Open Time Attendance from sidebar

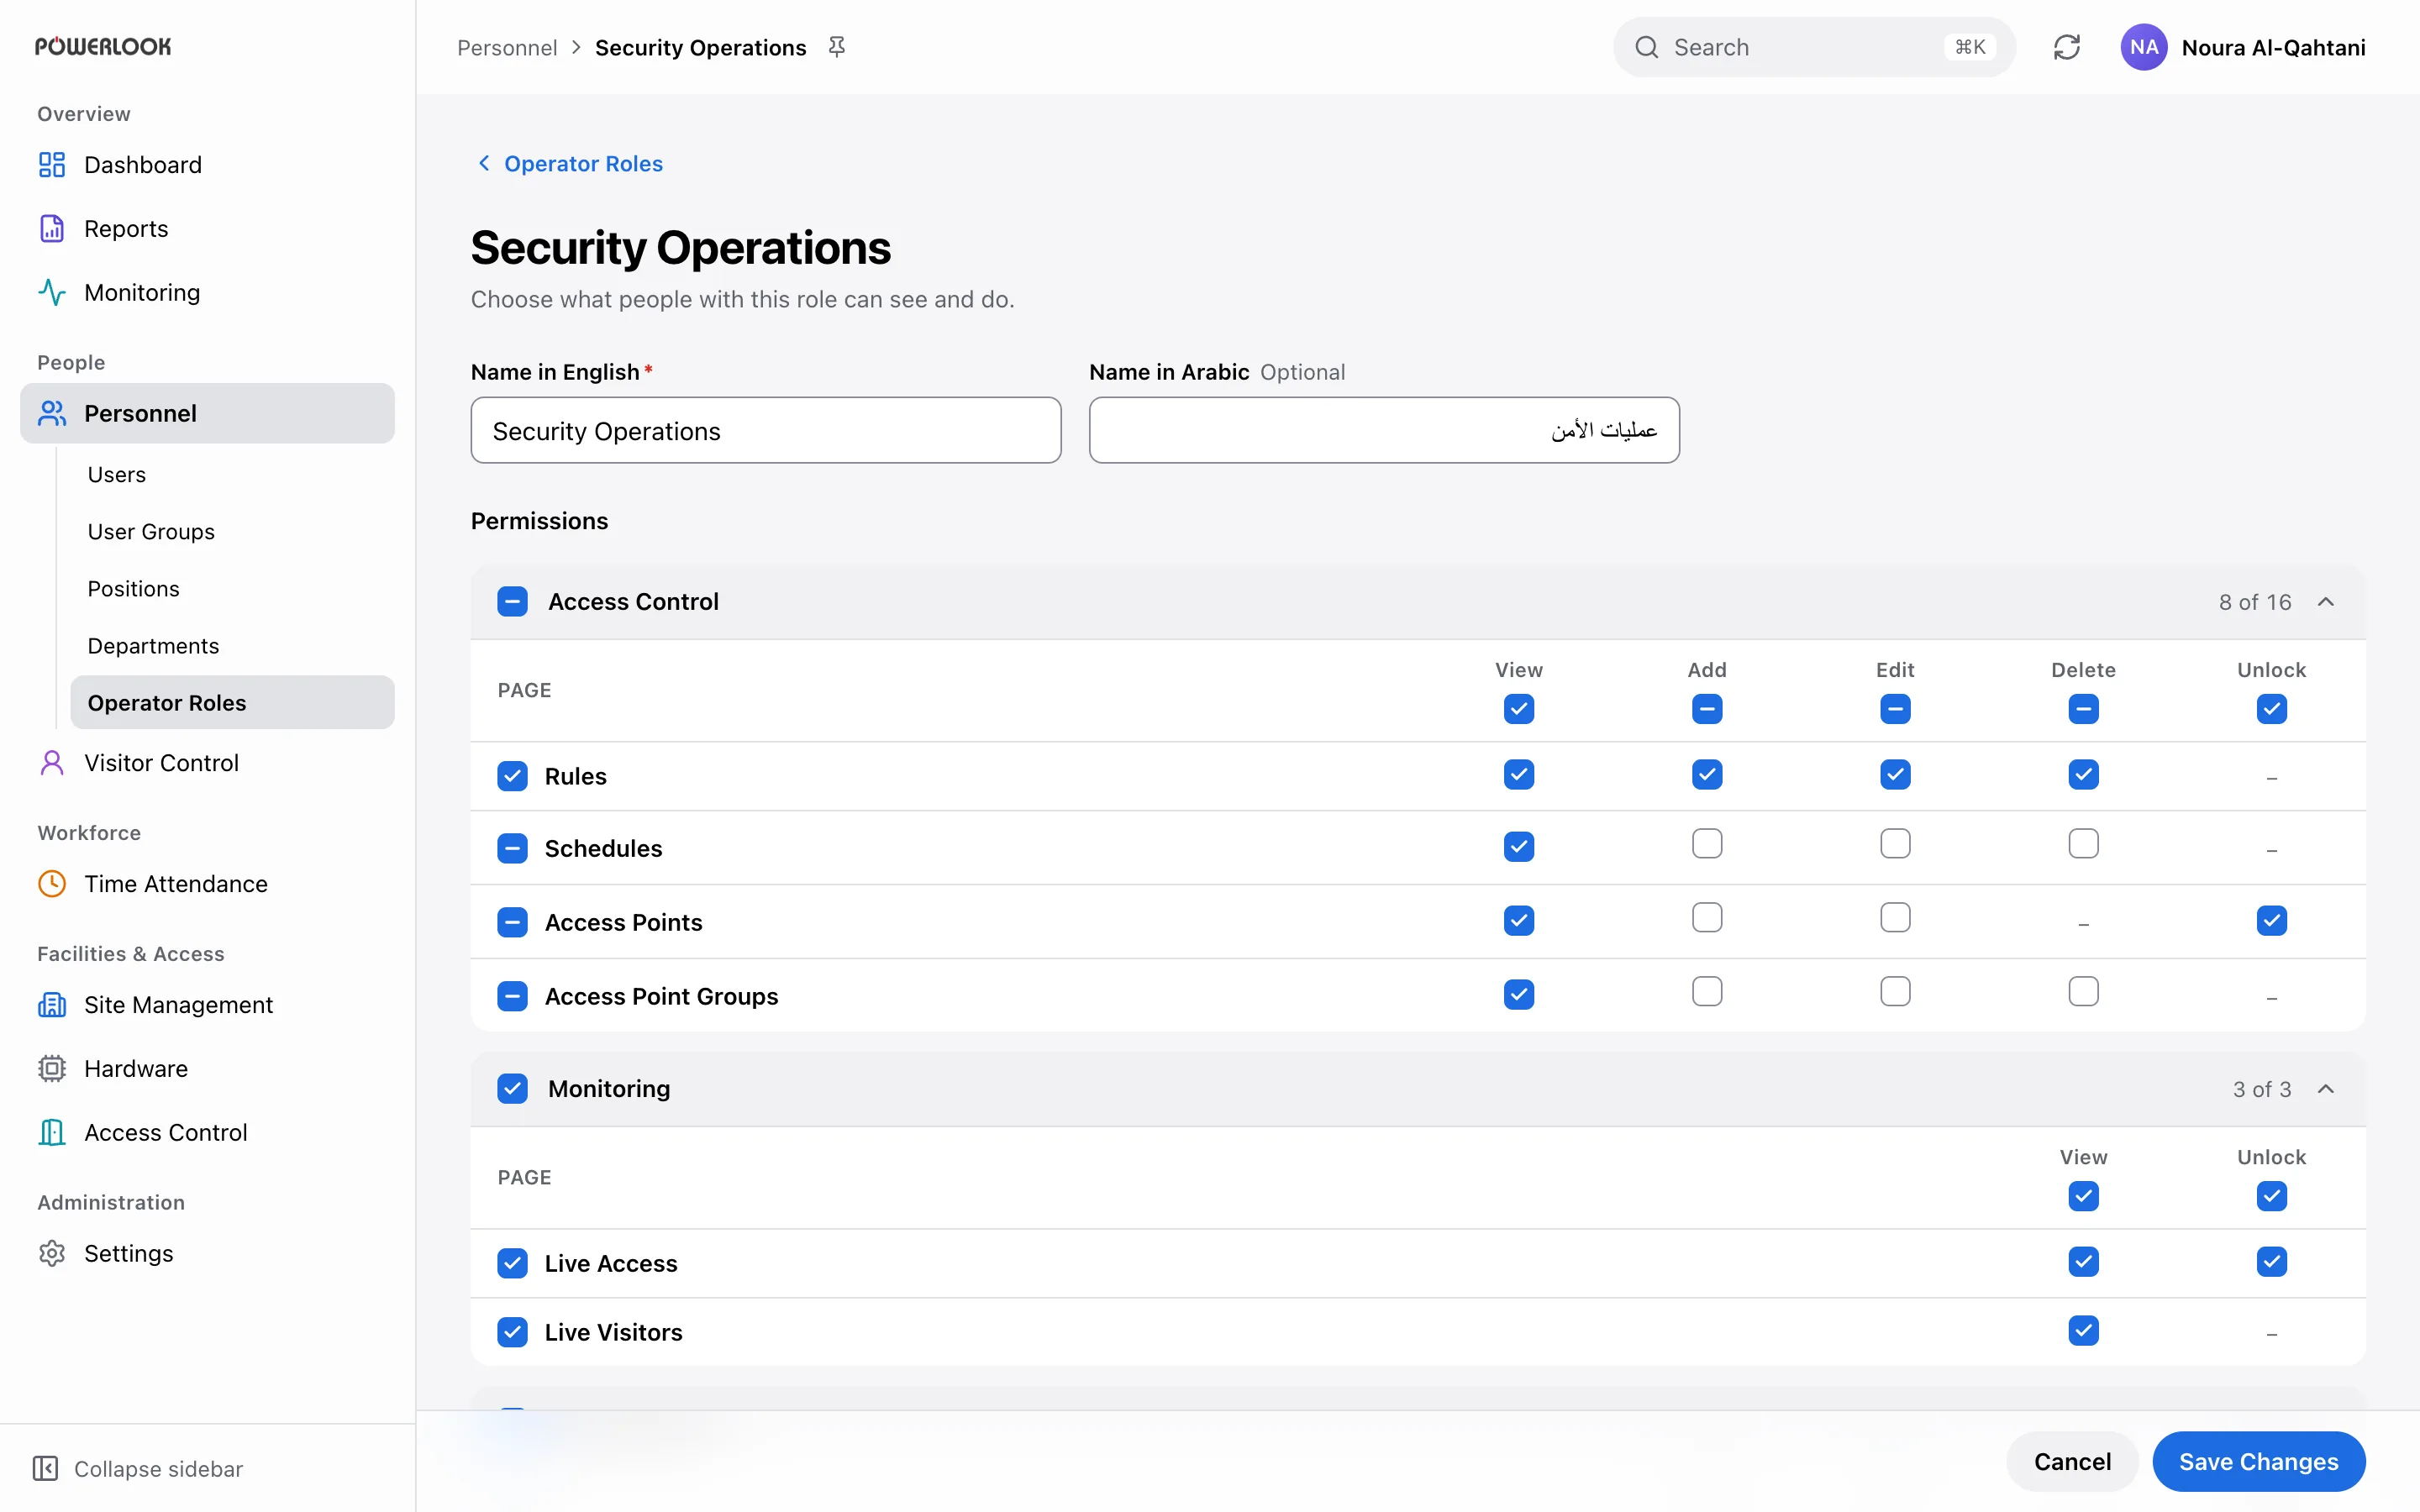[207, 884]
